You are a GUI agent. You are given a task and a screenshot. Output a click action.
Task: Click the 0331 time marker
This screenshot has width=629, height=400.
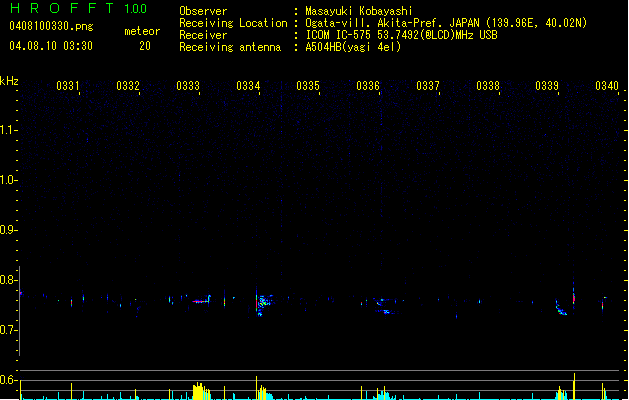[x=67, y=86]
